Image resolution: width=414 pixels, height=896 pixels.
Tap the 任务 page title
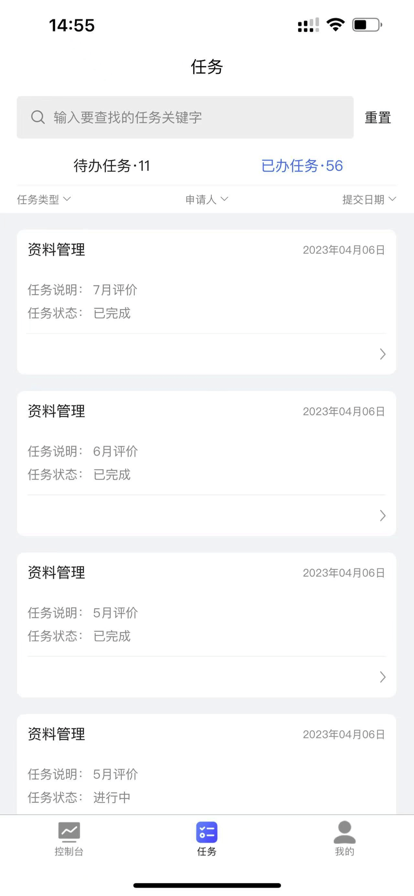pos(206,67)
